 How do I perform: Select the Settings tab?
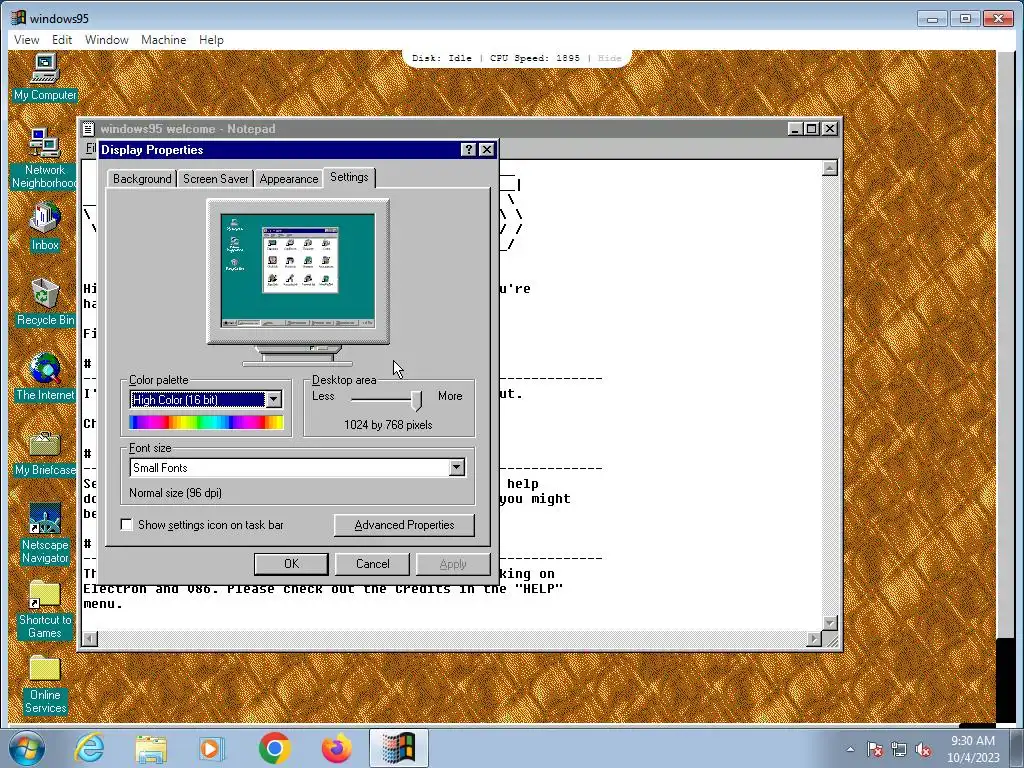349,177
